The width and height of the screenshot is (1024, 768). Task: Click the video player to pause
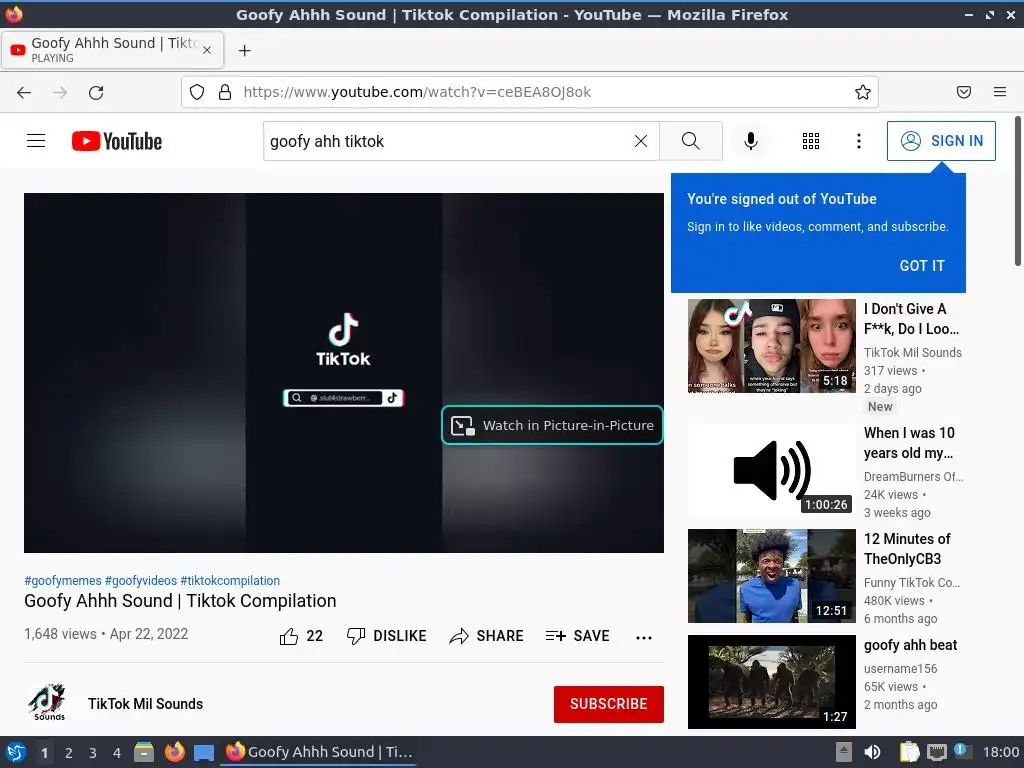coord(344,373)
